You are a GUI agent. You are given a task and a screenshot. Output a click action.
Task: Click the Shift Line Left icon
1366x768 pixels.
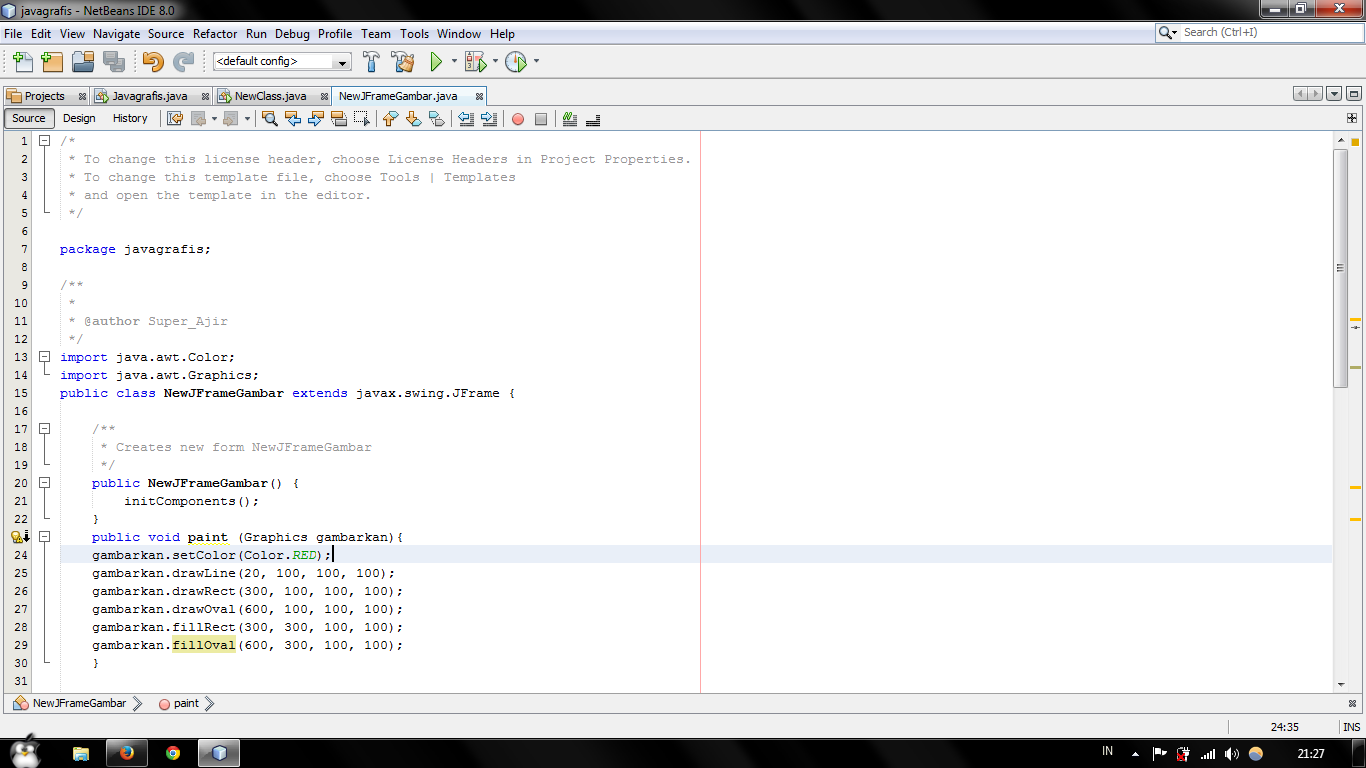pos(466,119)
